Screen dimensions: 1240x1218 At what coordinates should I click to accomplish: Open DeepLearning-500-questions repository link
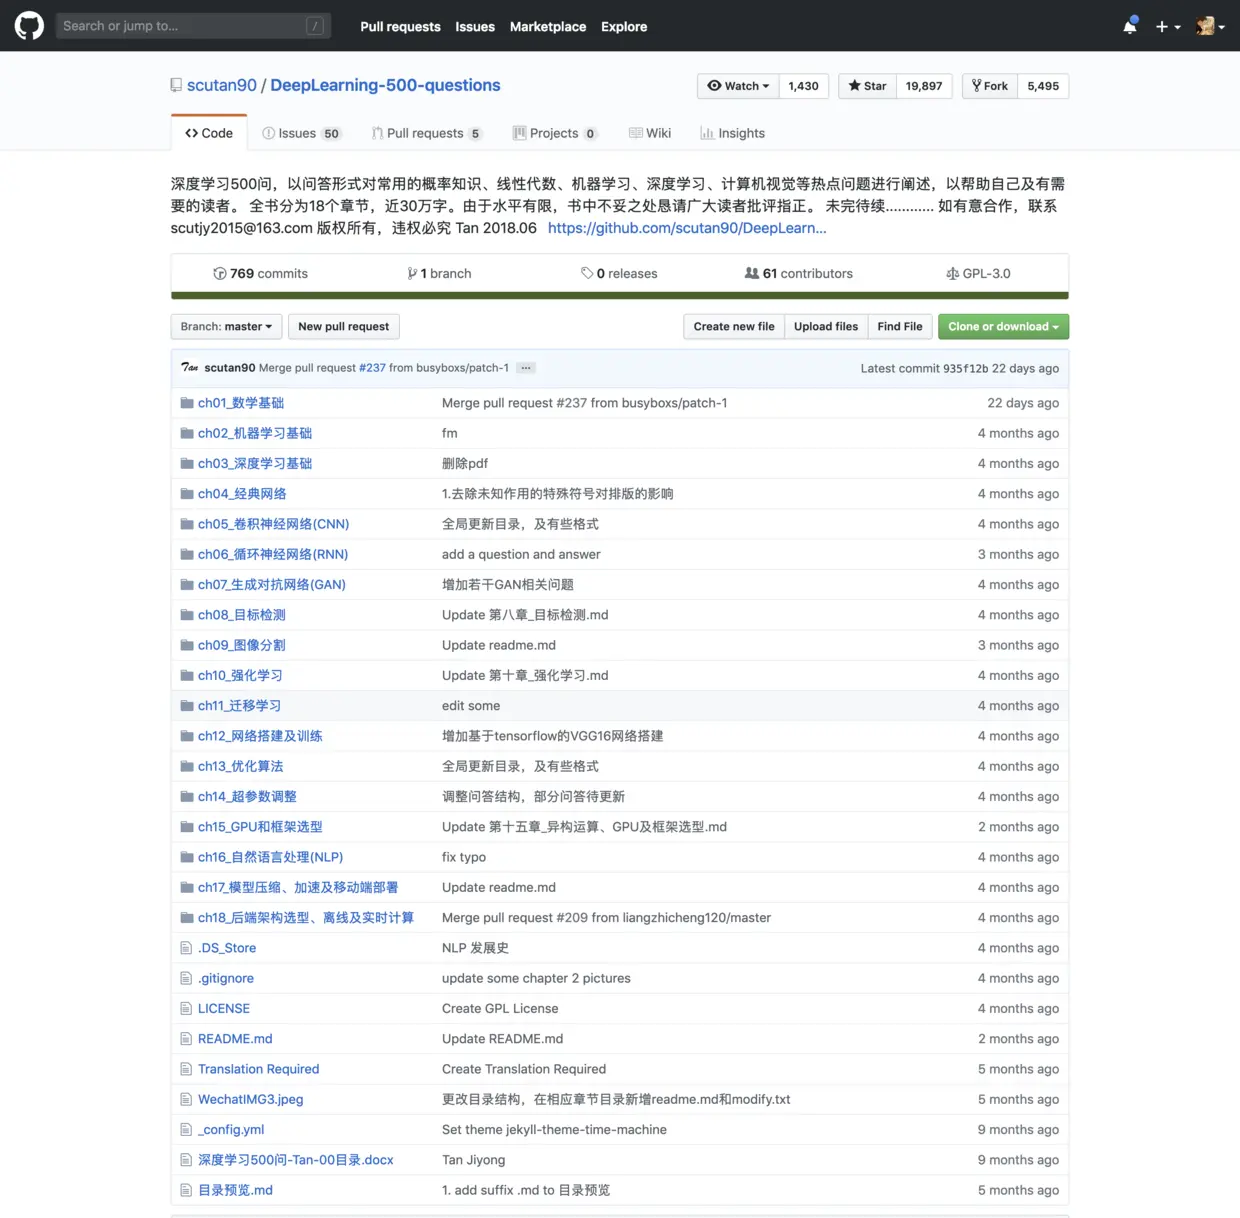(x=385, y=85)
